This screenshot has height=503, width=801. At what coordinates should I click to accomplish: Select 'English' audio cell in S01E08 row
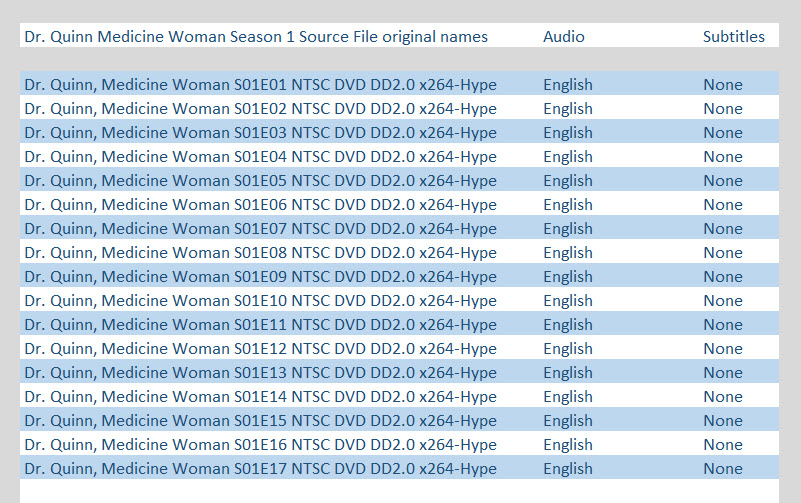[568, 253]
